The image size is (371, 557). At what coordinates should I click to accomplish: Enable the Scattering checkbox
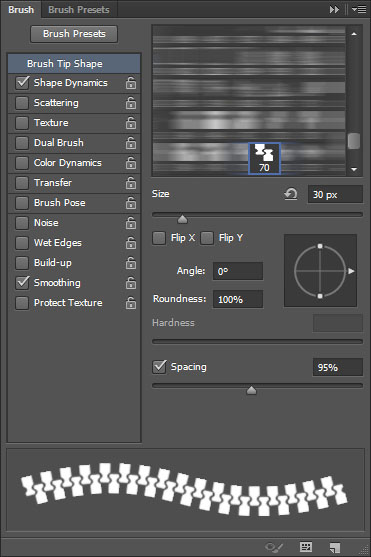[22, 103]
